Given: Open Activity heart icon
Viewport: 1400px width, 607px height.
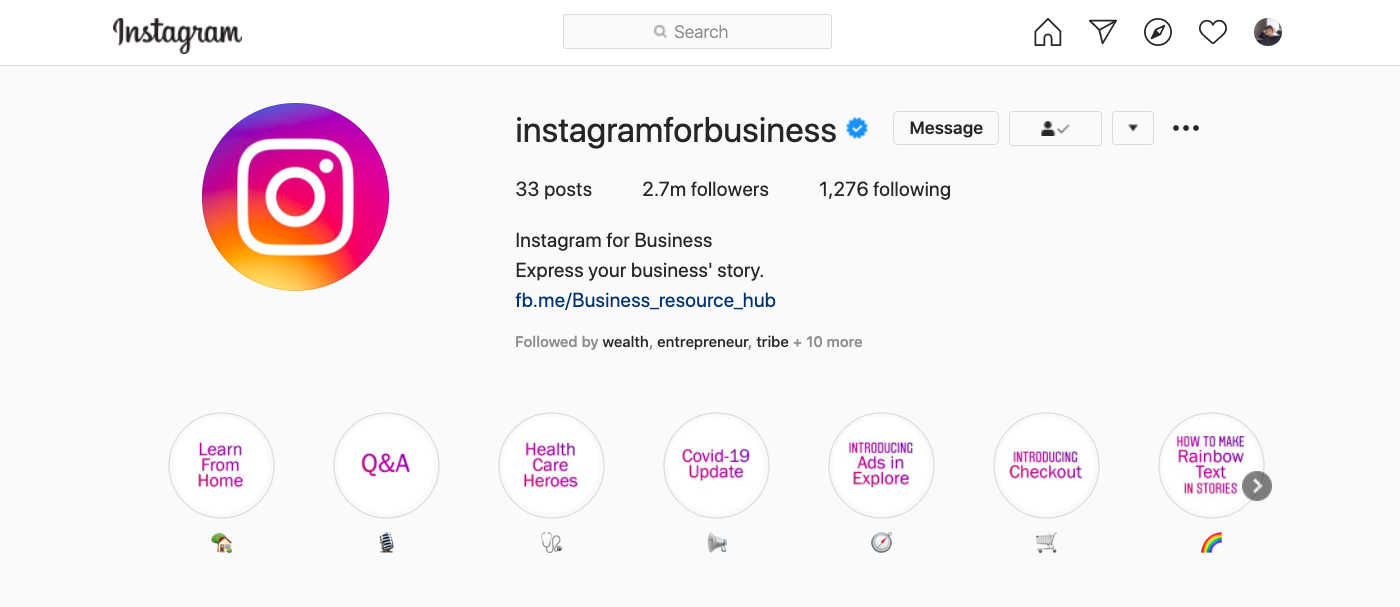Looking at the screenshot, I should [x=1213, y=32].
